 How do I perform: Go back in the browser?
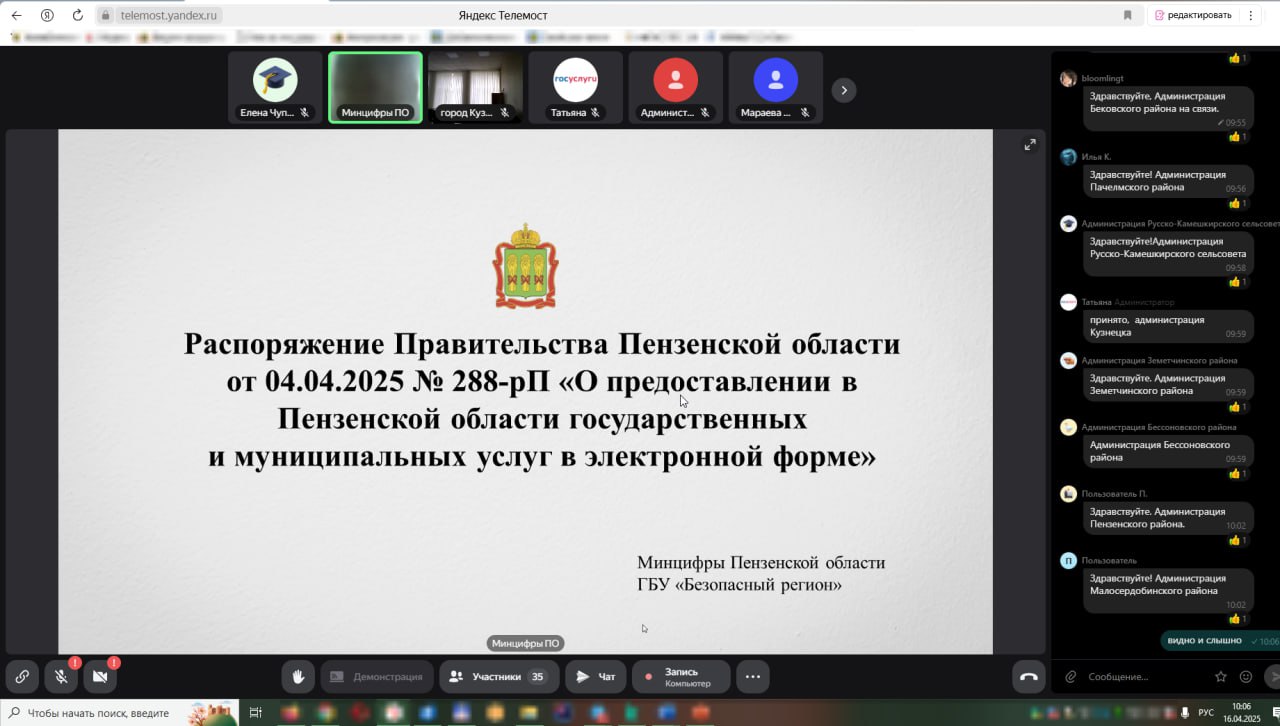16,15
